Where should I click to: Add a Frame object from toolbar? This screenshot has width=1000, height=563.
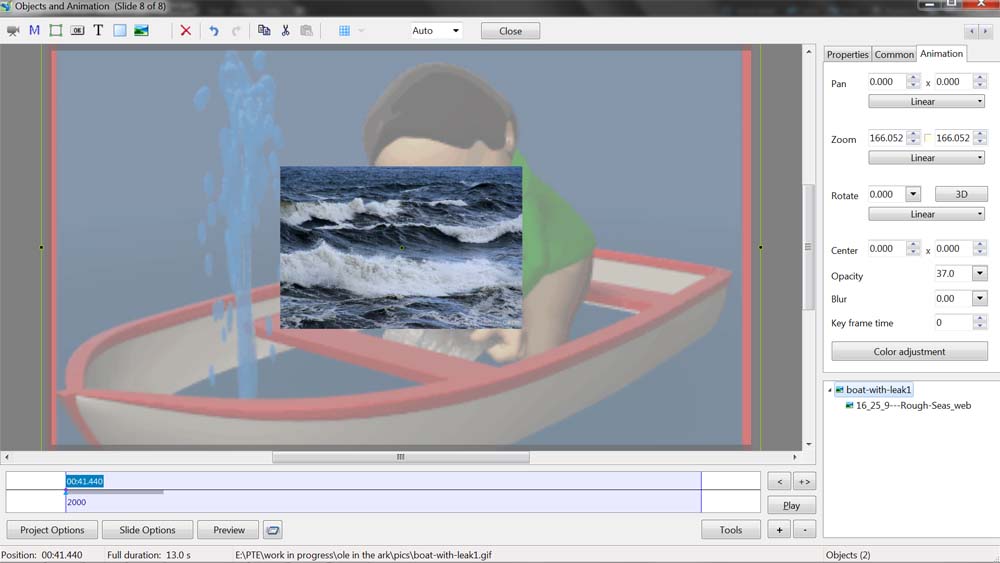55,31
